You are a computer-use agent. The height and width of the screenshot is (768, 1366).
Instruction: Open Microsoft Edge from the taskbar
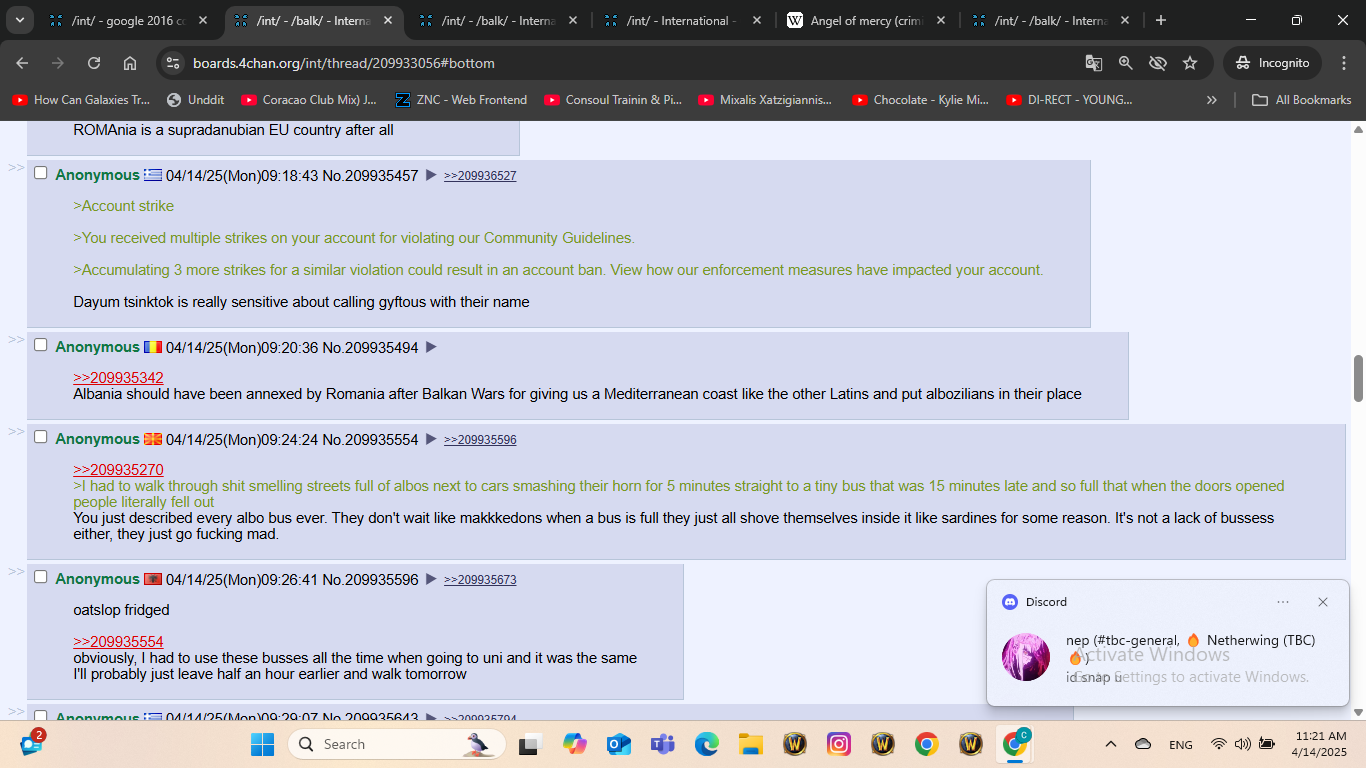[707, 744]
